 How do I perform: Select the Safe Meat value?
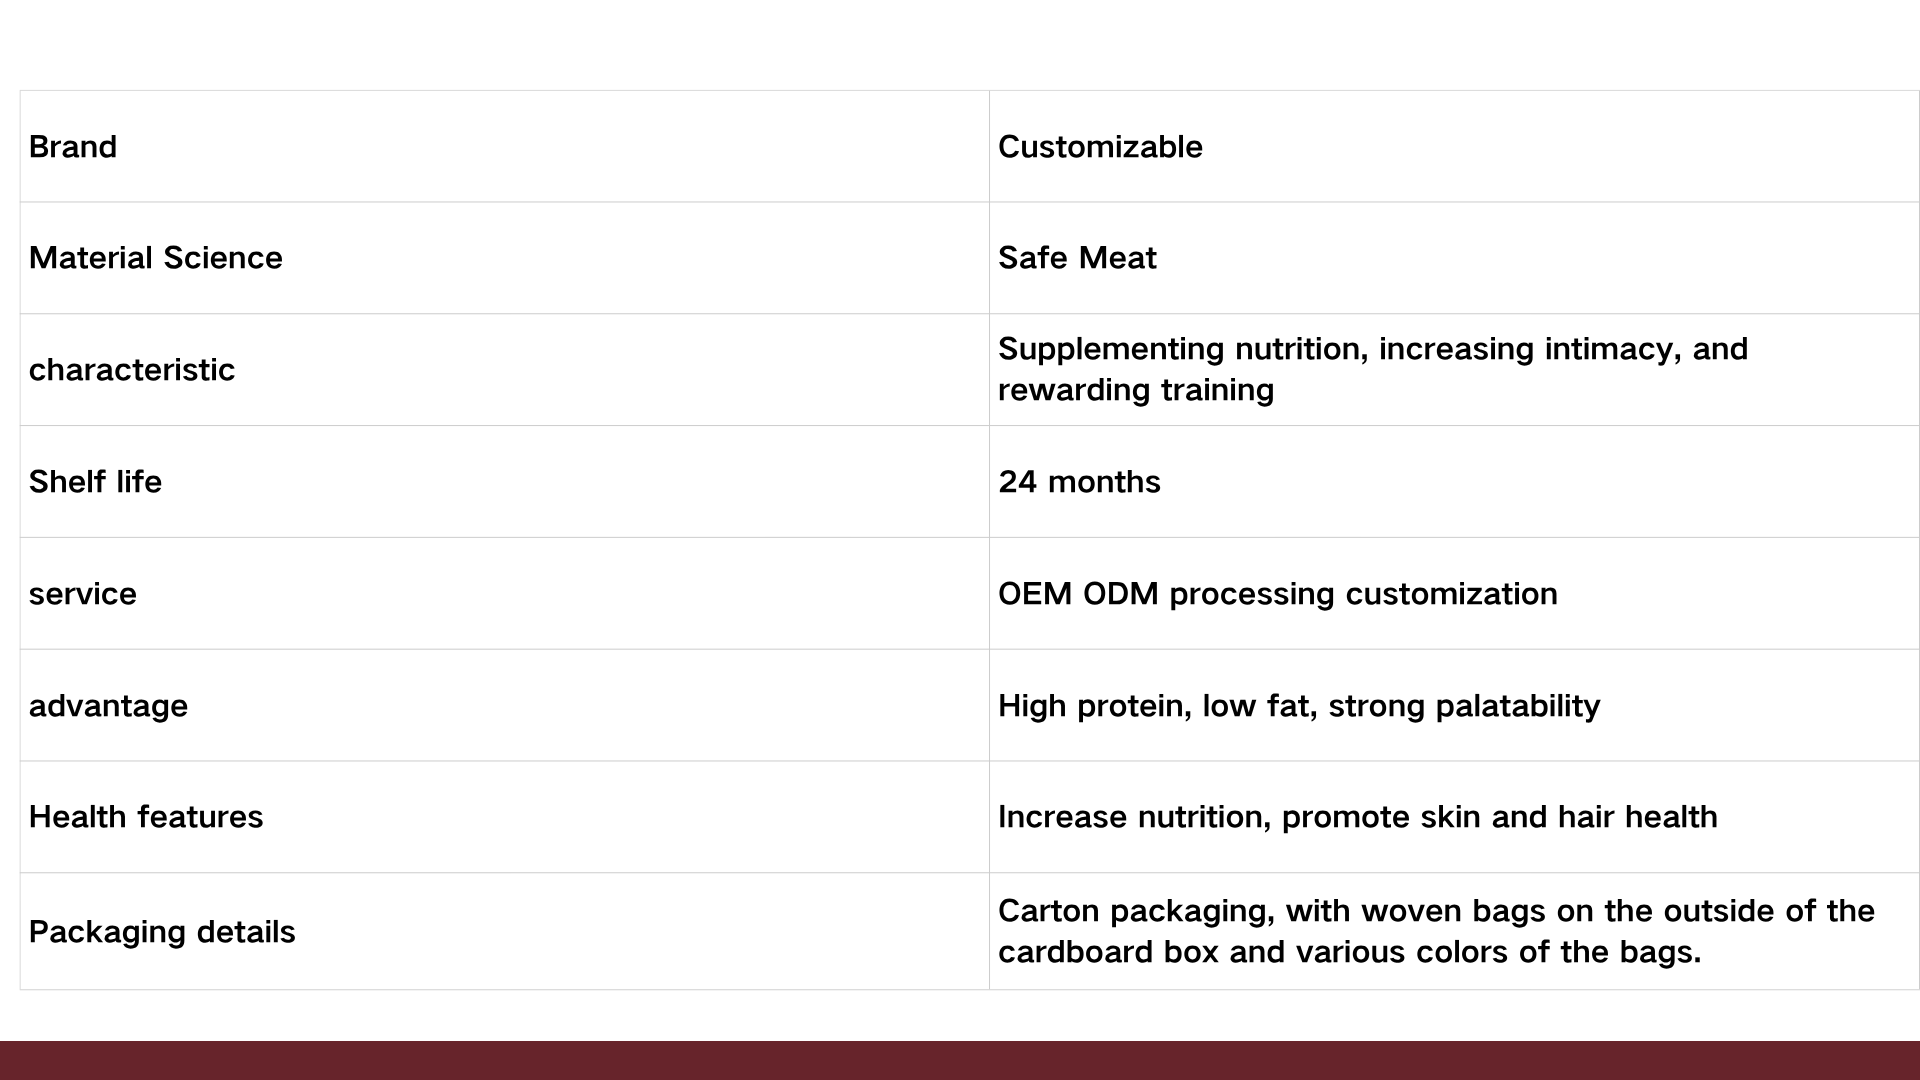(x=1077, y=258)
